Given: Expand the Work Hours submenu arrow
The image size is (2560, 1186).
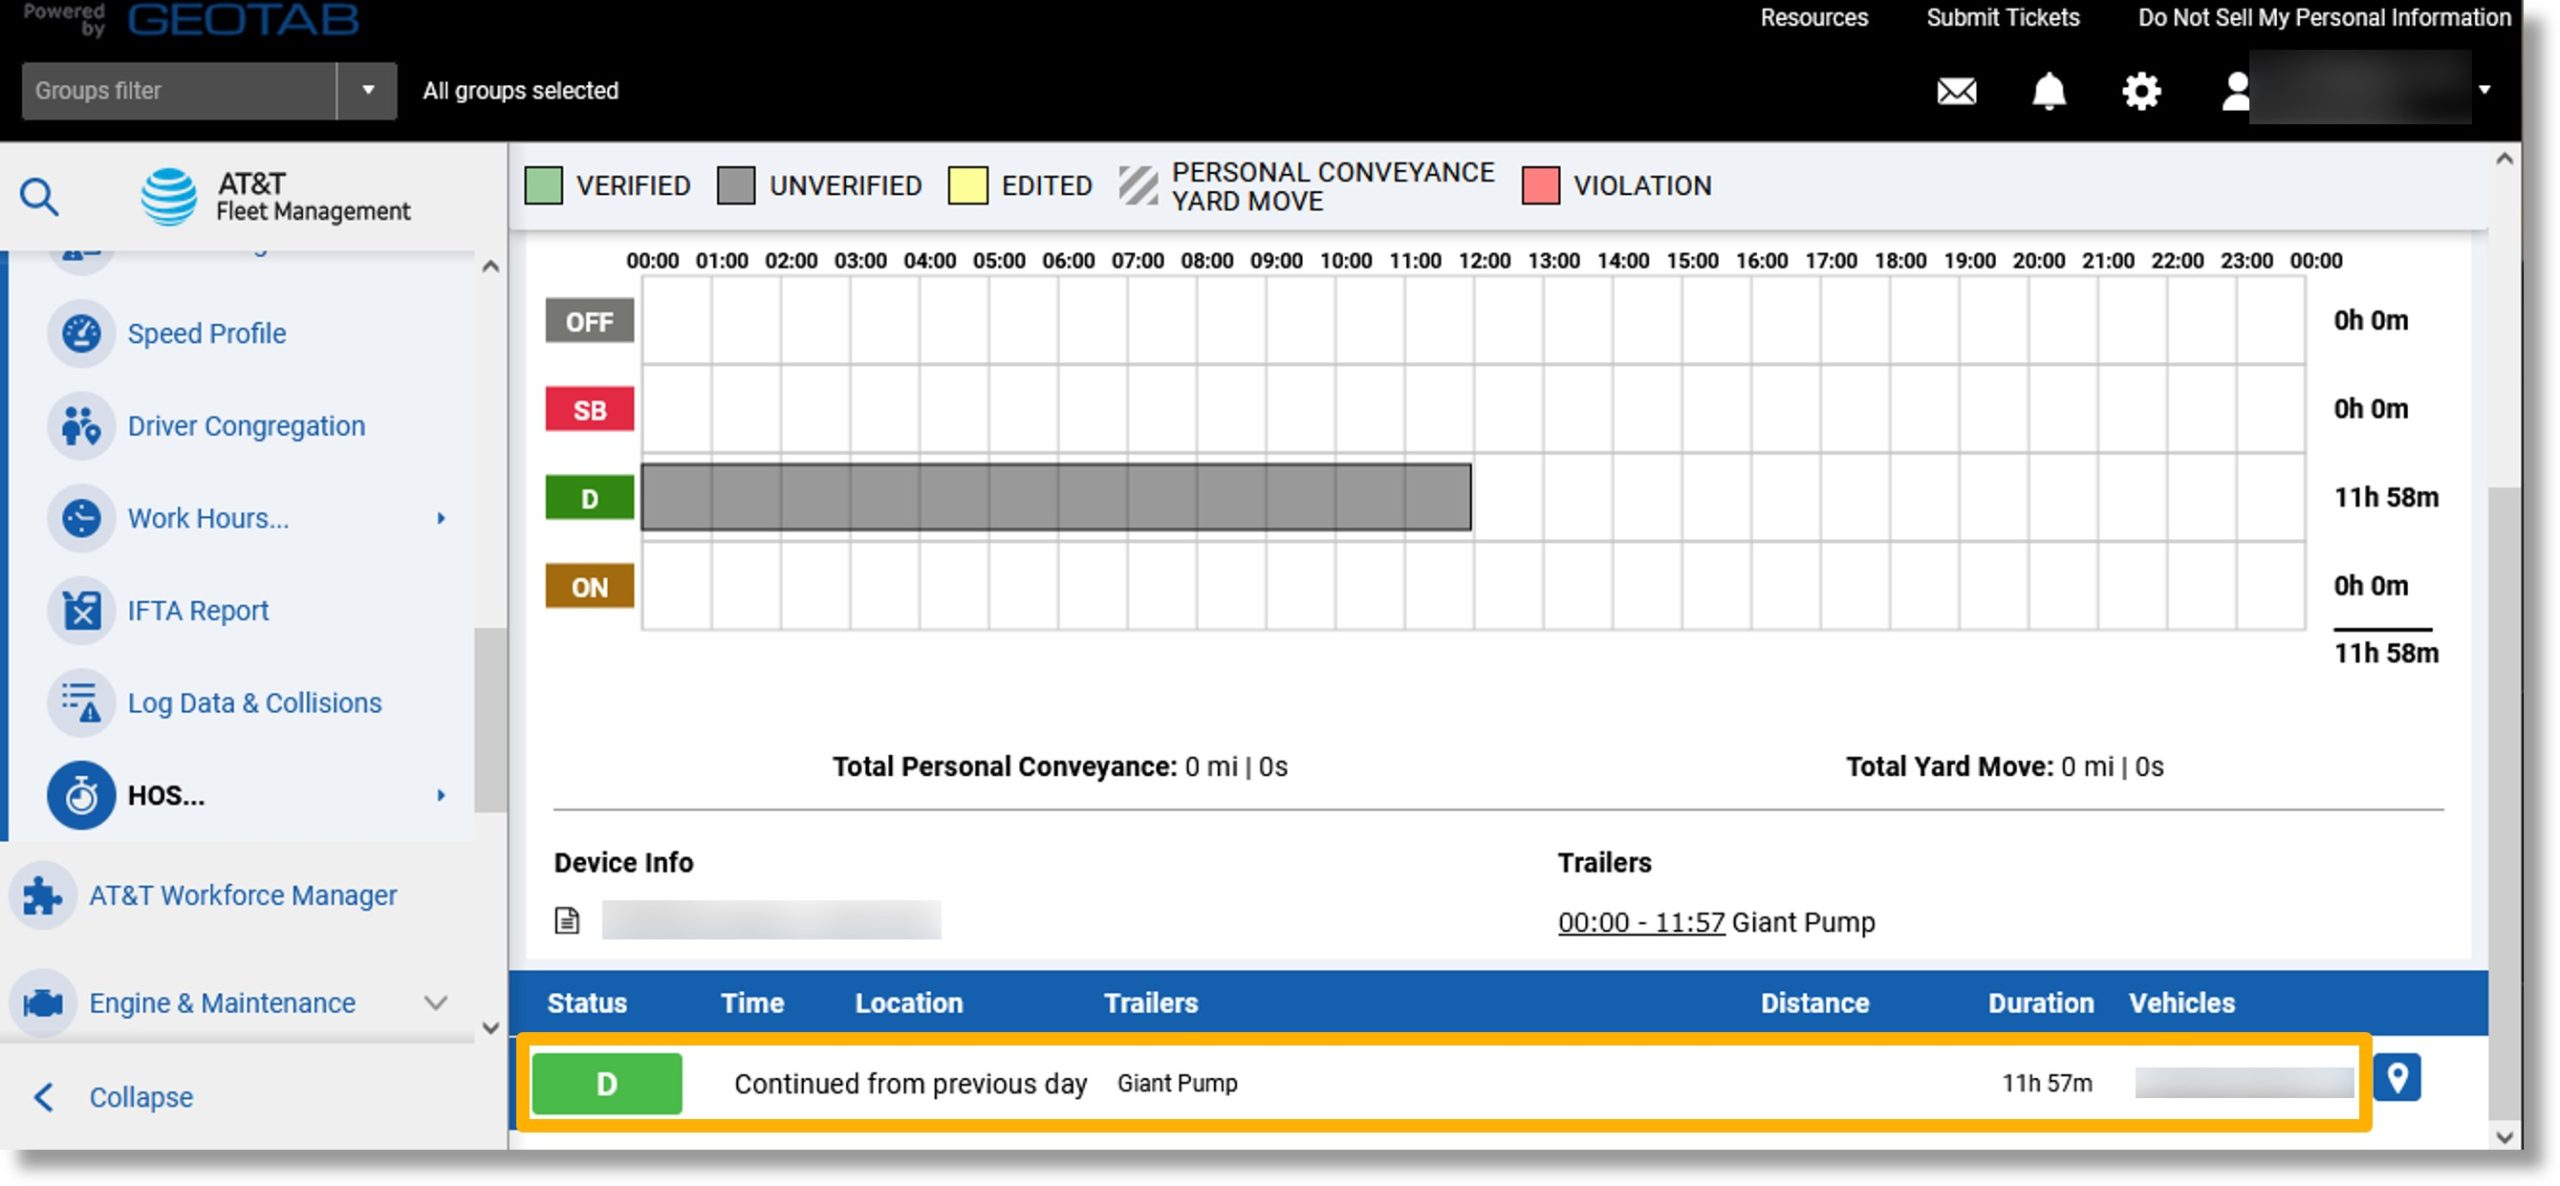Looking at the screenshot, I should click(441, 518).
